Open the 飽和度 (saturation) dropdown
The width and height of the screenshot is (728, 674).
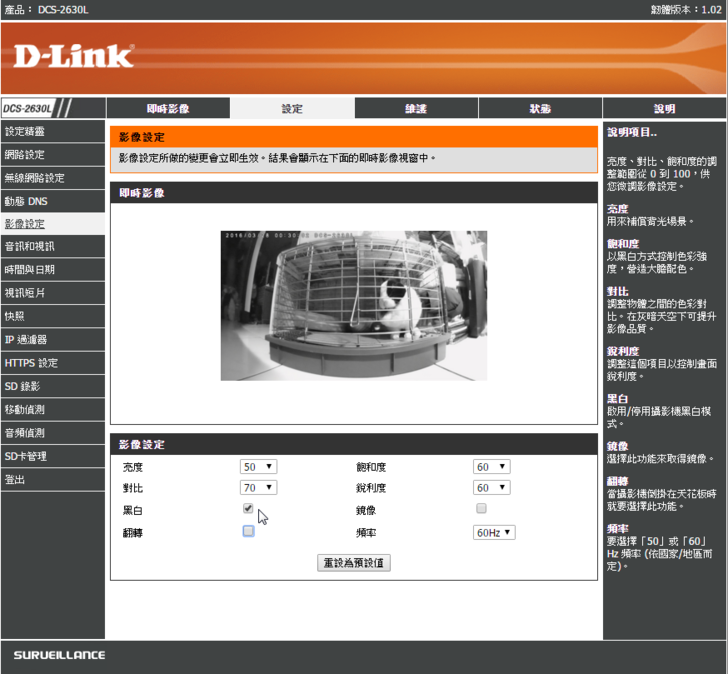pos(491,467)
